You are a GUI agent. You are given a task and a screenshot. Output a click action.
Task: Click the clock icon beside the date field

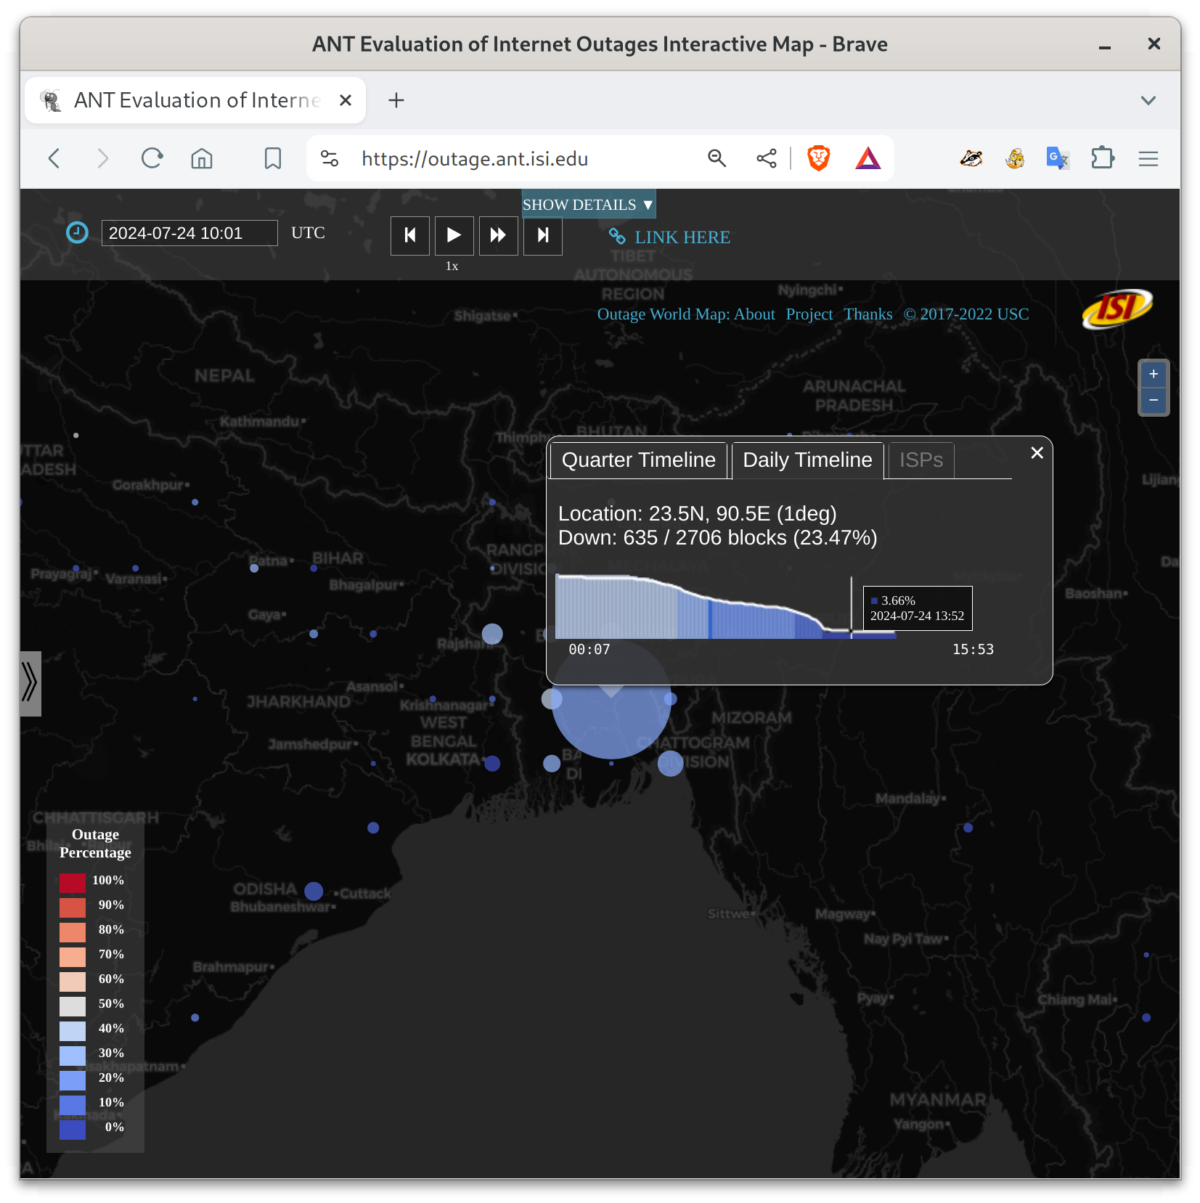tap(78, 232)
